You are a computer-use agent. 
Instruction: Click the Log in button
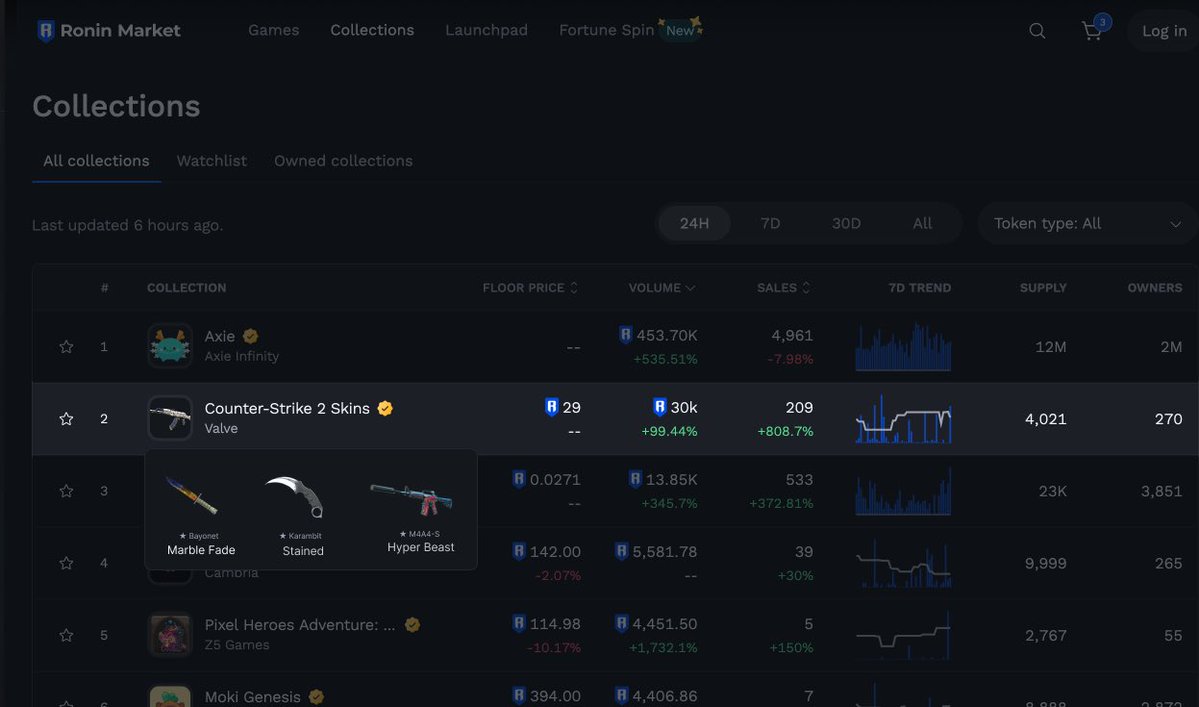click(1164, 31)
